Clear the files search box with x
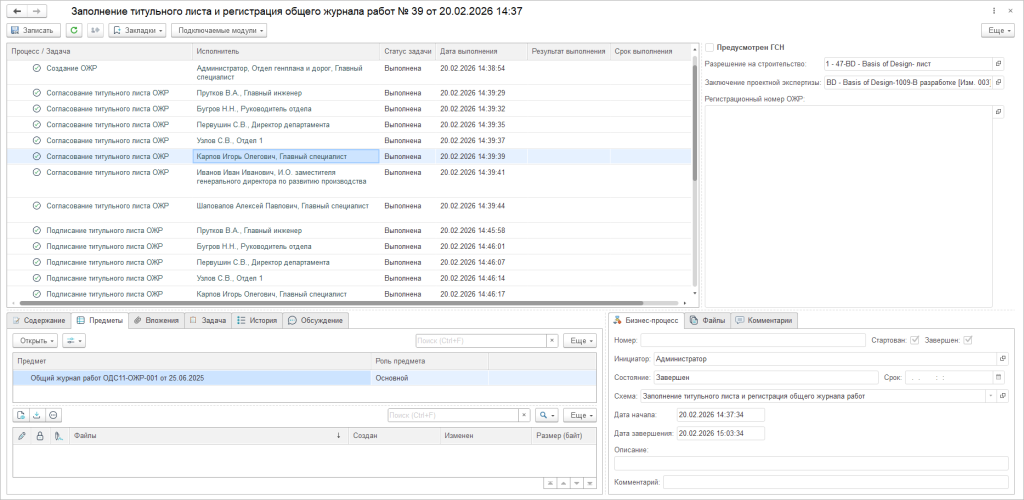The image size is (1024, 500). point(524,415)
